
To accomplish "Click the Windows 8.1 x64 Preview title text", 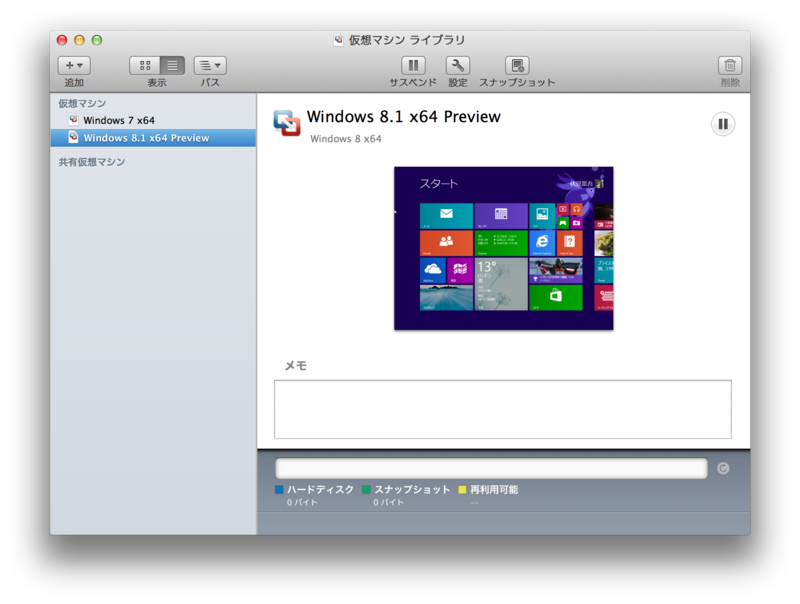I will point(404,117).
